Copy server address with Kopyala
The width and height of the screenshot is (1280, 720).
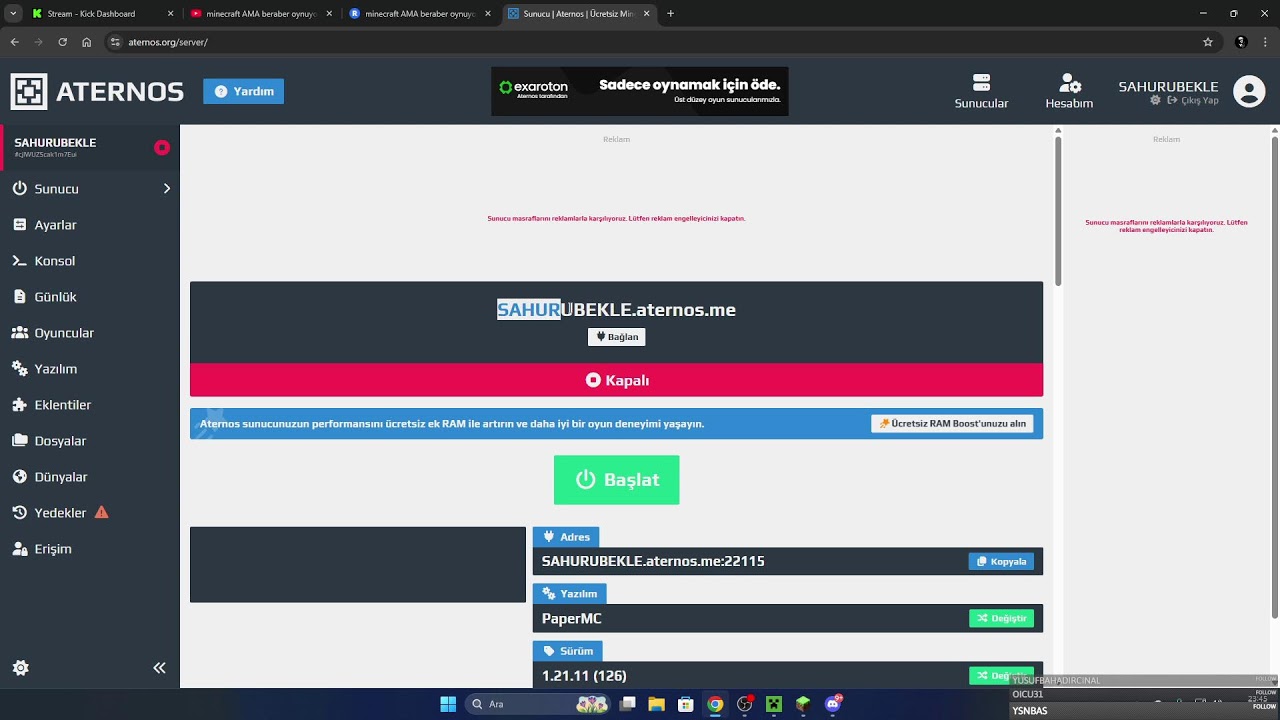(x=1001, y=561)
